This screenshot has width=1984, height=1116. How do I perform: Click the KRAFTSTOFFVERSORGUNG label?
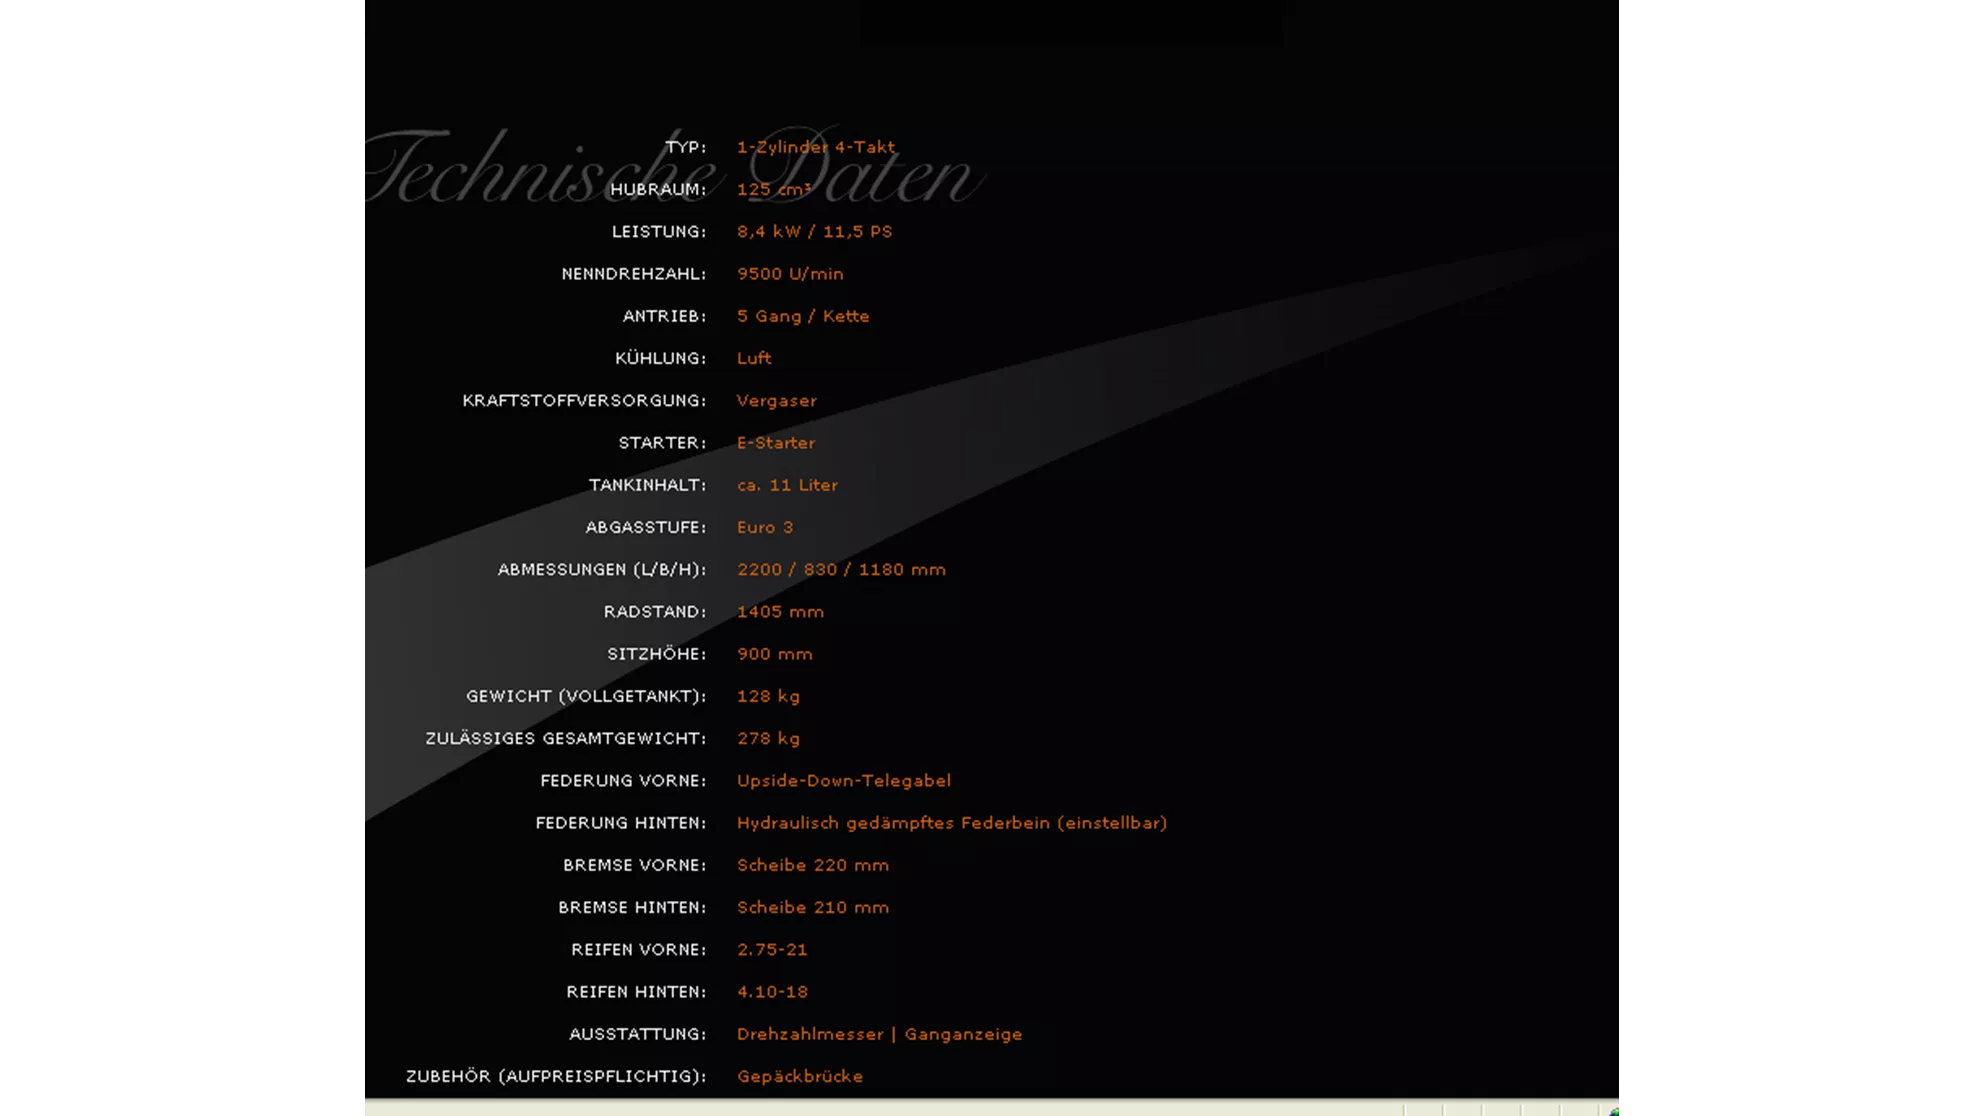pyautogui.click(x=583, y=400)
